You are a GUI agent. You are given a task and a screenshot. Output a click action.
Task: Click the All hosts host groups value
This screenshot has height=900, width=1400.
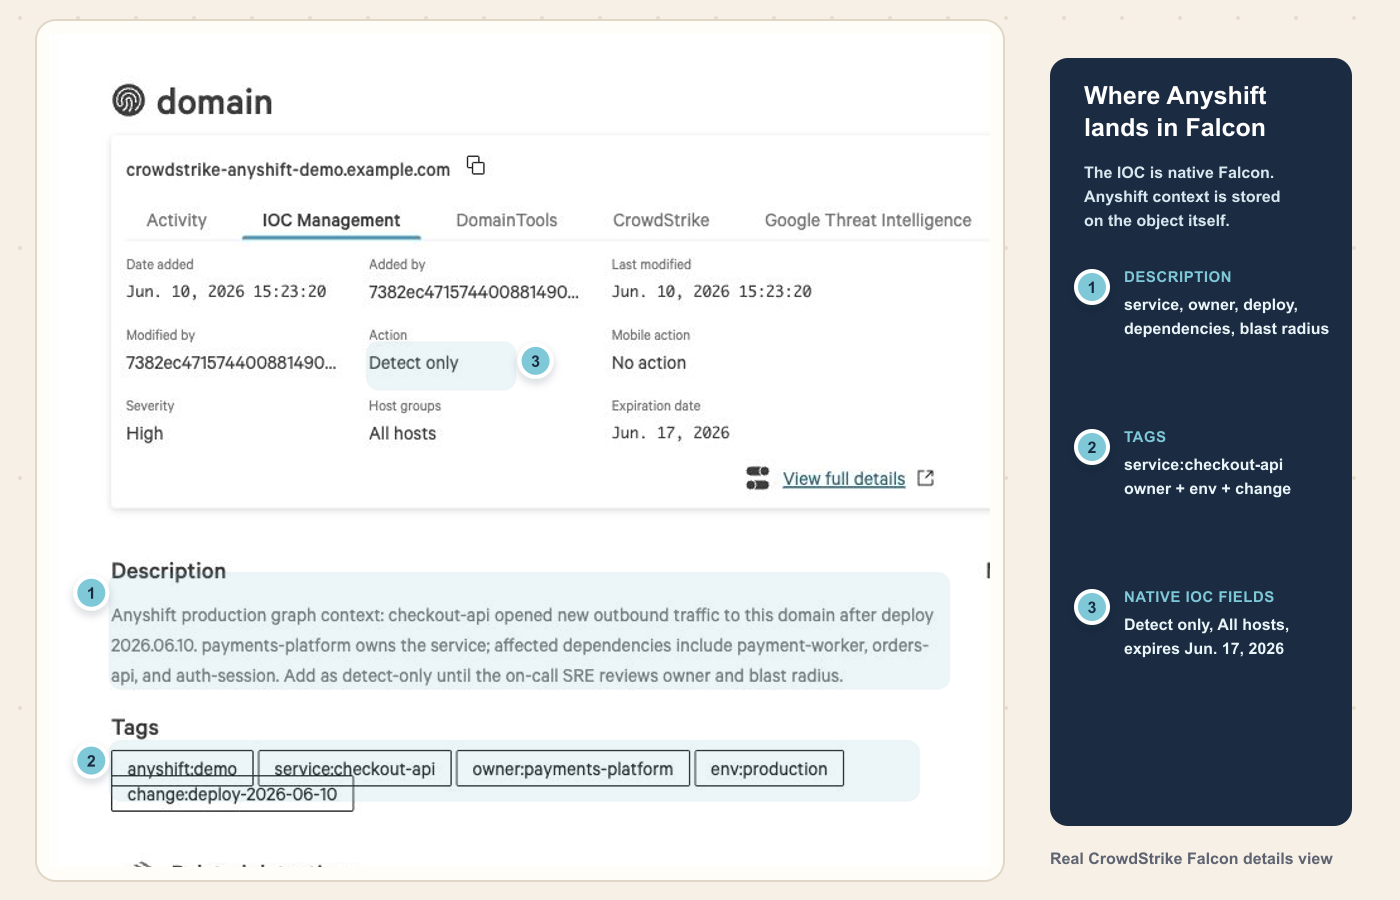pos(403,433)
